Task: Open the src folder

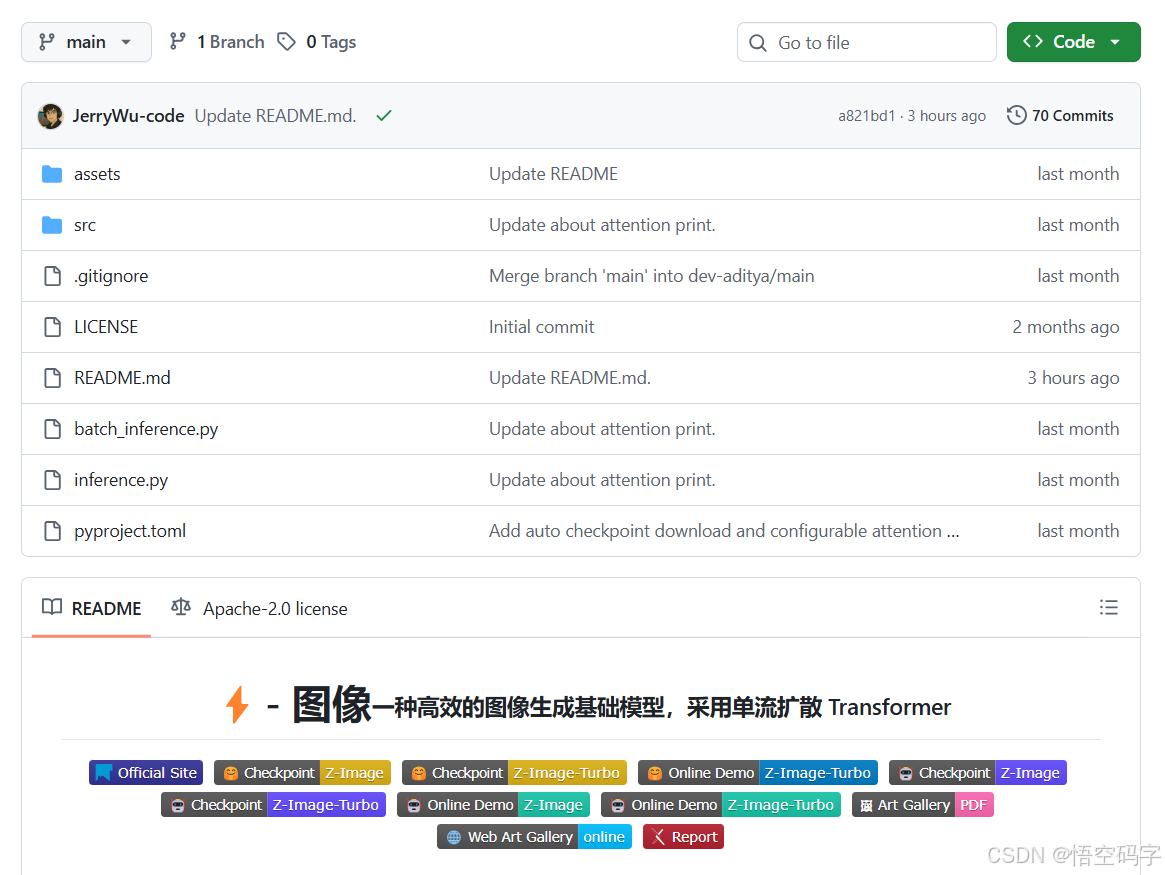Action: tap(85, 225)
